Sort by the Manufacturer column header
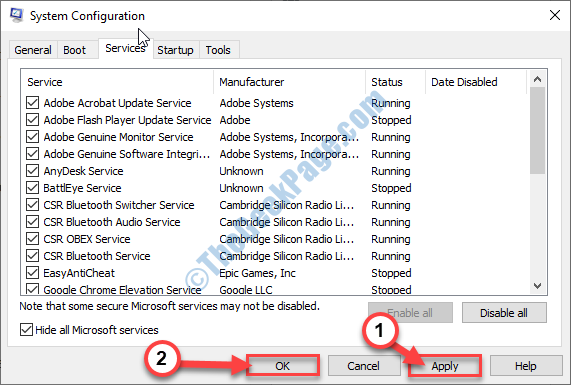The height and width of the screenshot is (385, 571). (x=290, y=82)
